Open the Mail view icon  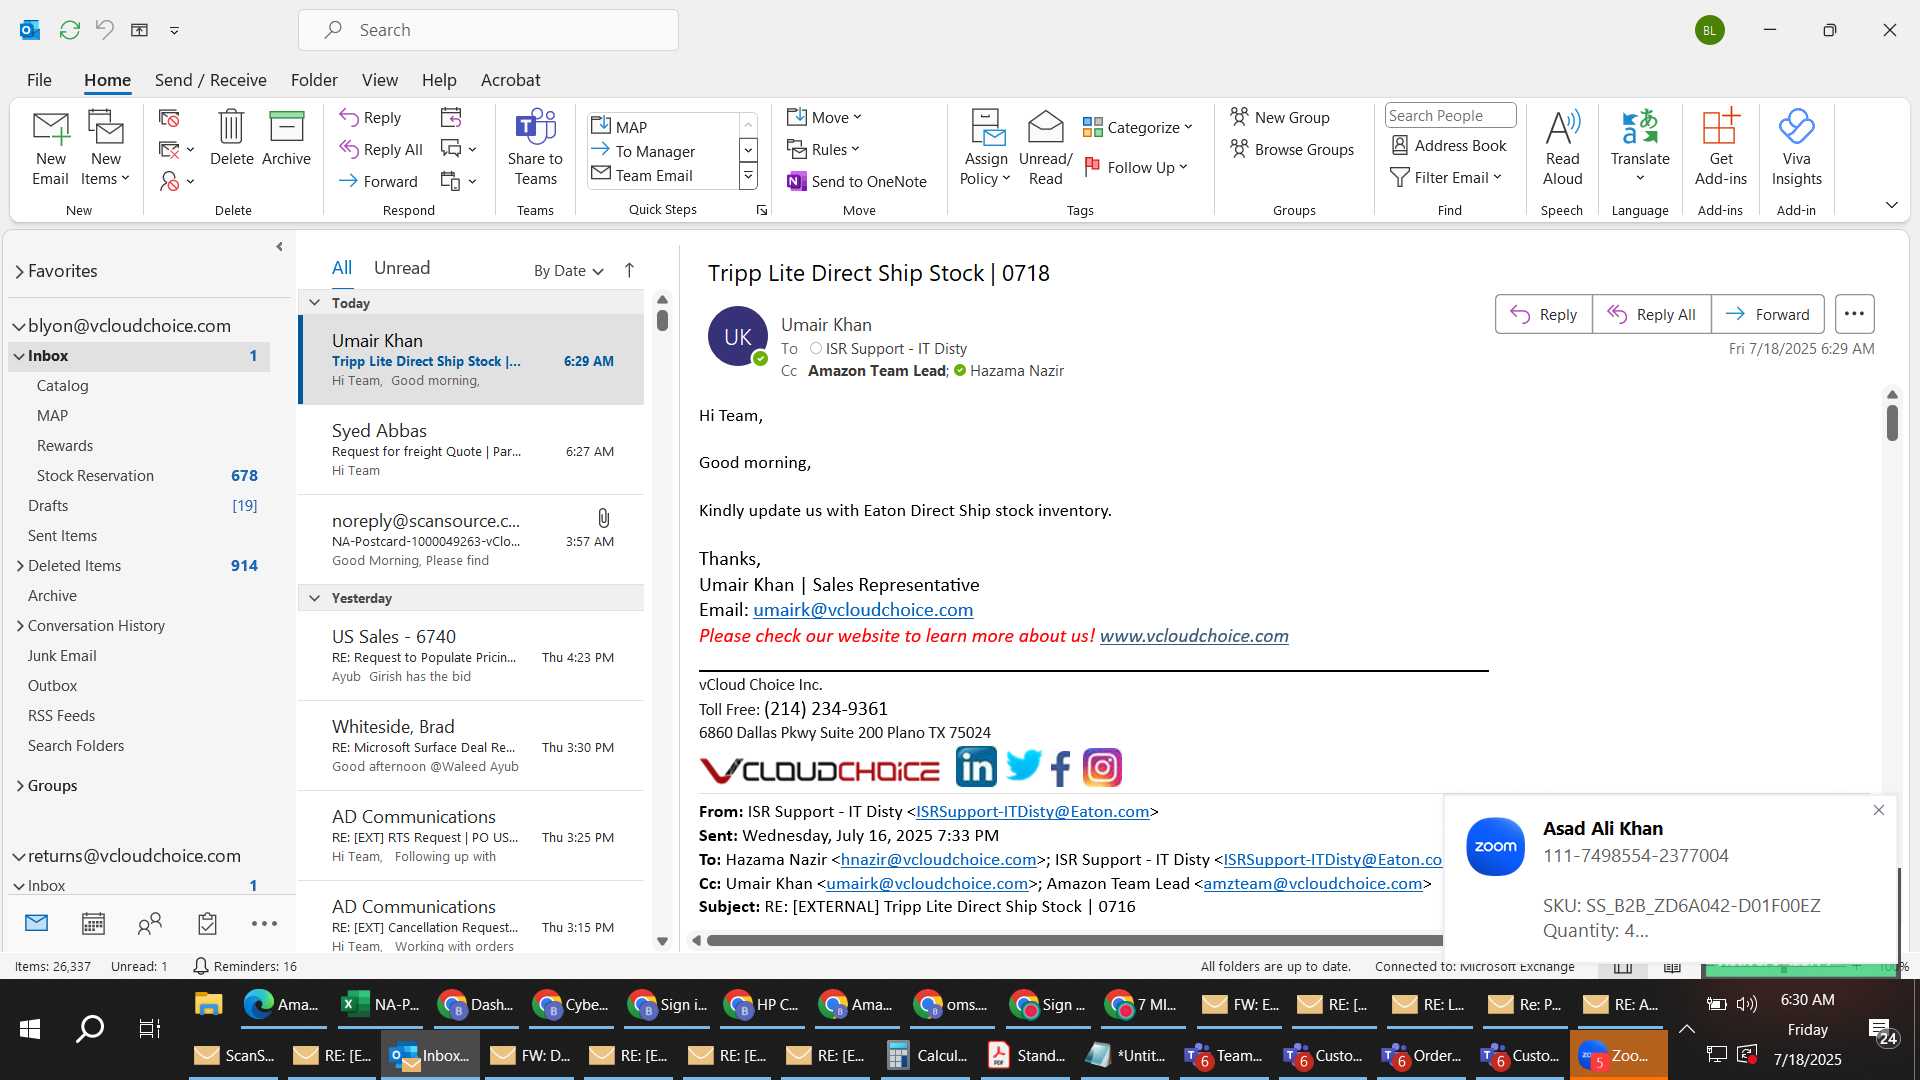(x=36, y=924)
